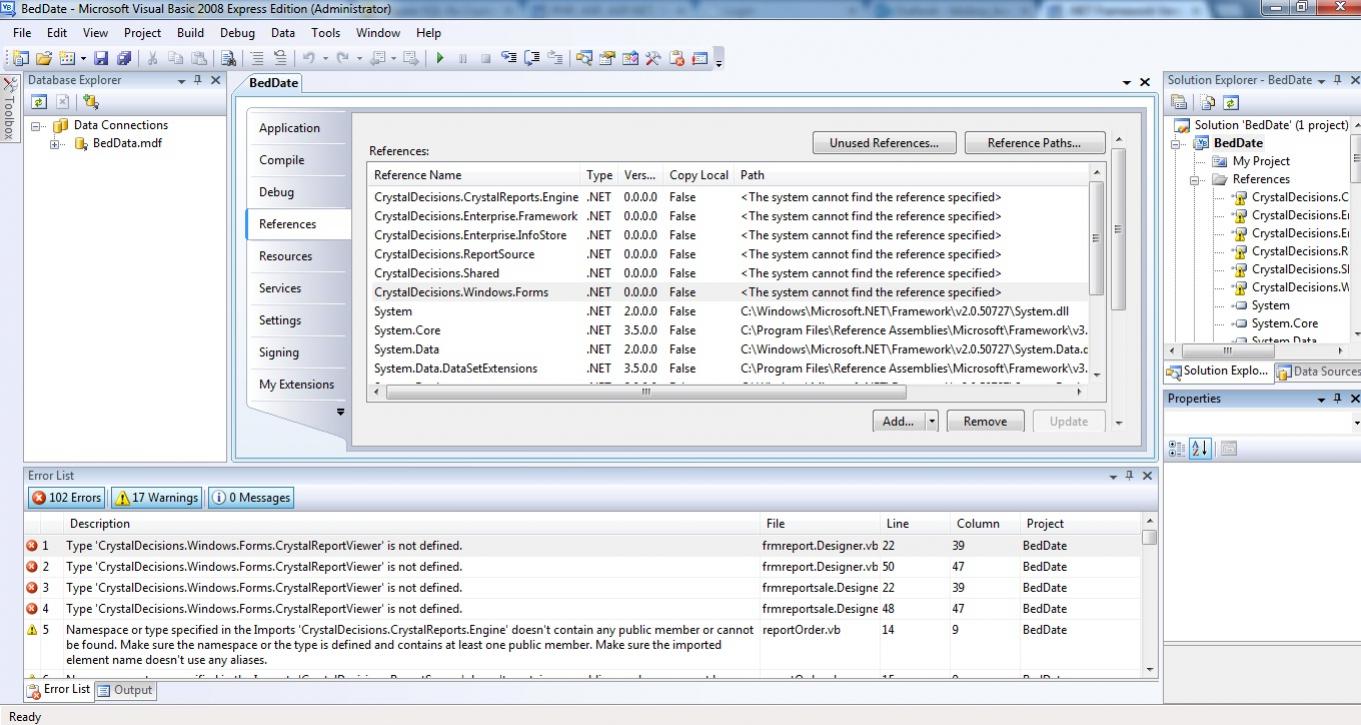Select System.Core reference in Solution Explorer
Image resolution: width=1361 pixels, height=725 pixels.
coord(1284,323)
